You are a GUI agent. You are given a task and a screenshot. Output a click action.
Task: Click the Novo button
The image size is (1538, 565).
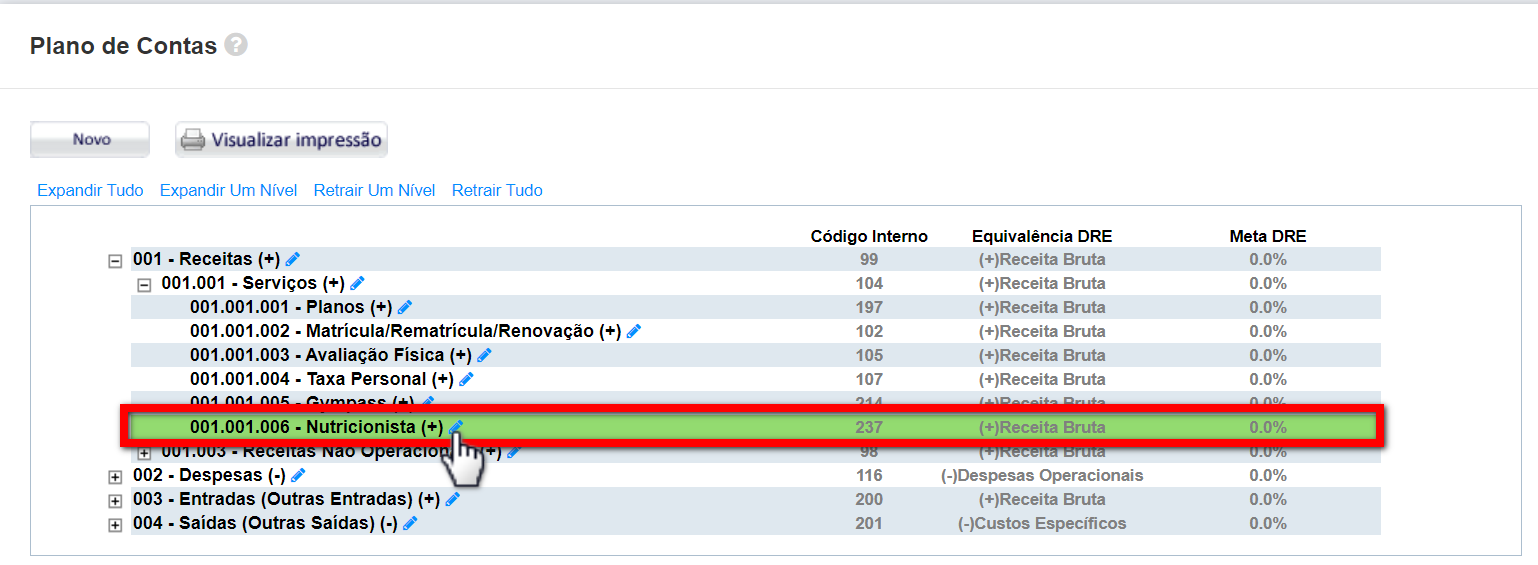coord(90,140)
